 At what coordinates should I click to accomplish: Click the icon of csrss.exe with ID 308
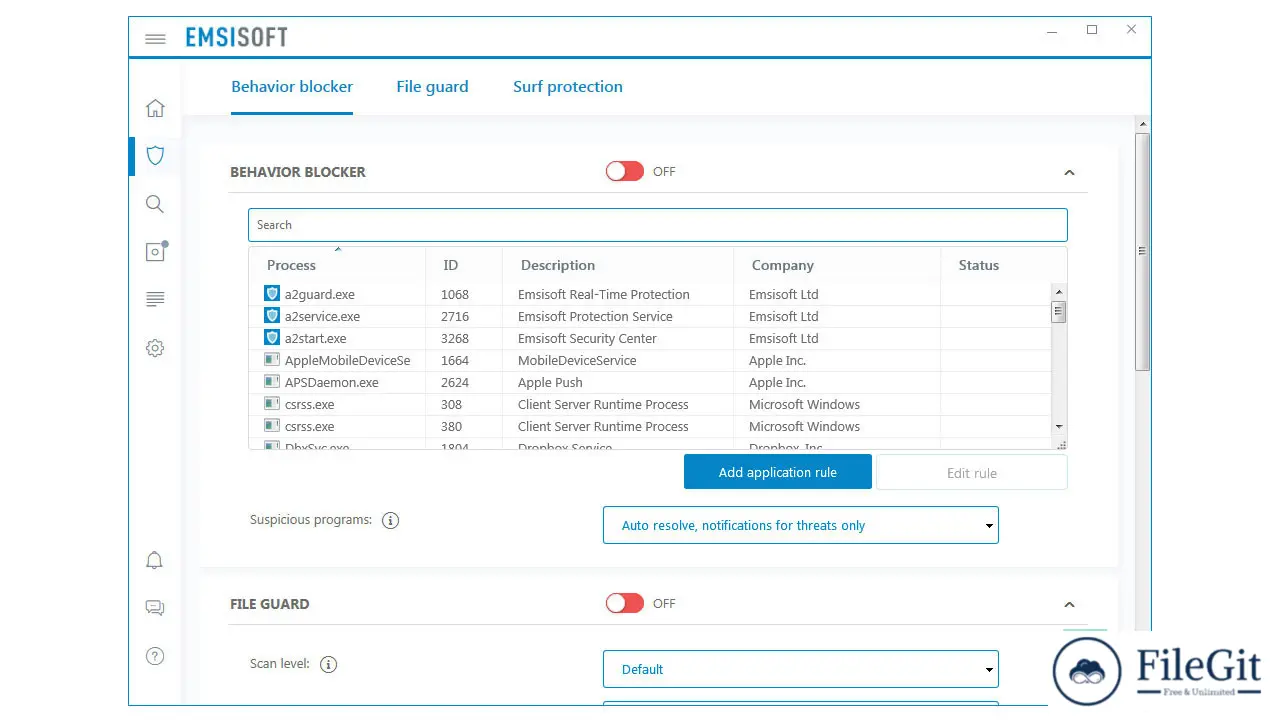271,403
